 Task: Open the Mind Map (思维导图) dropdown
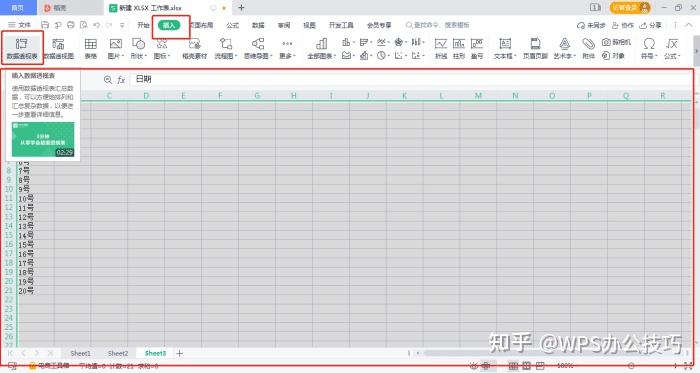click(258, 48)
